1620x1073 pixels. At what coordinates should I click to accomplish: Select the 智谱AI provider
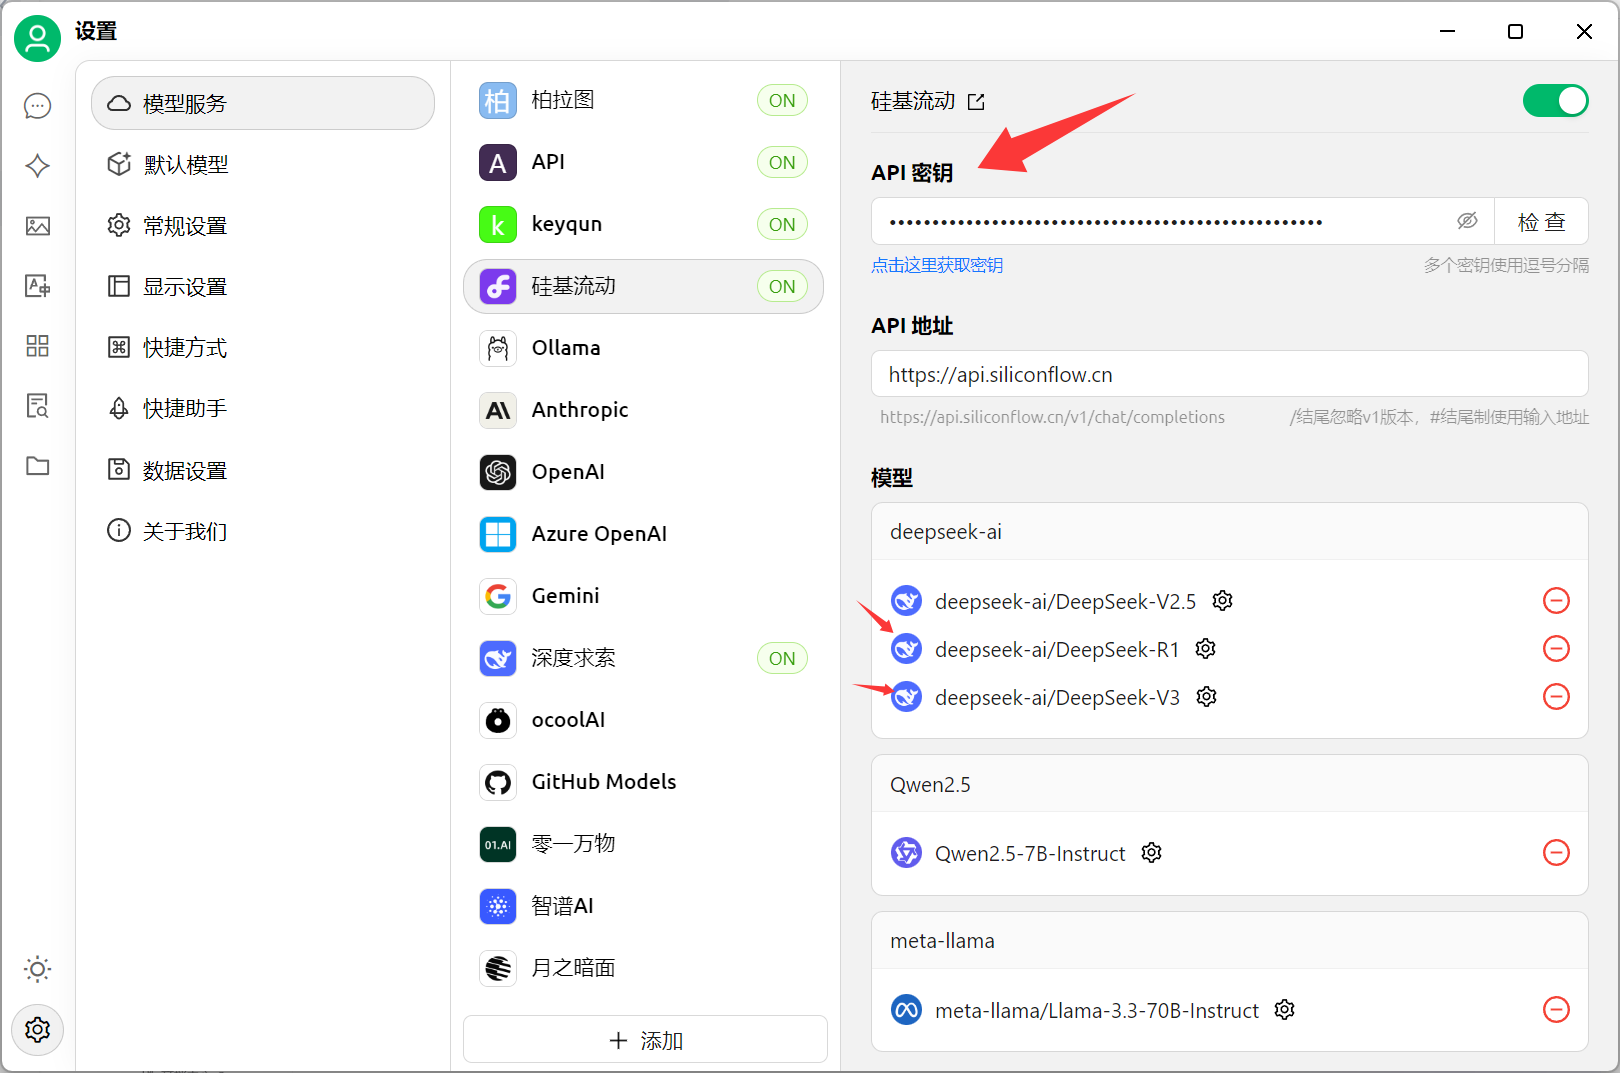click(x=643, y=906)
